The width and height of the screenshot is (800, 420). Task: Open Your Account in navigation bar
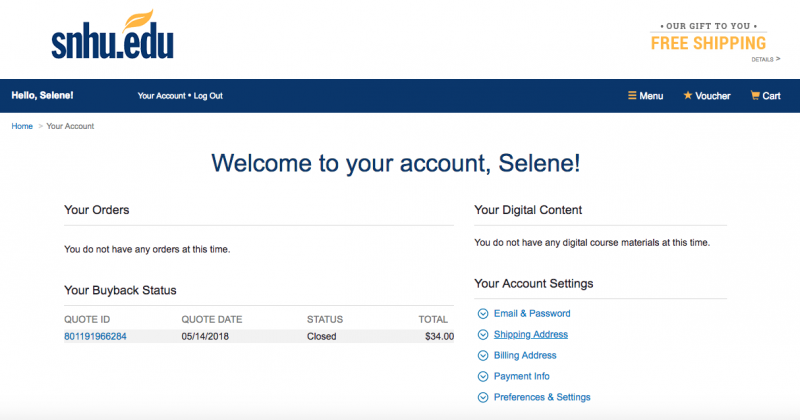pyautogui.click(x=161, y=96)
